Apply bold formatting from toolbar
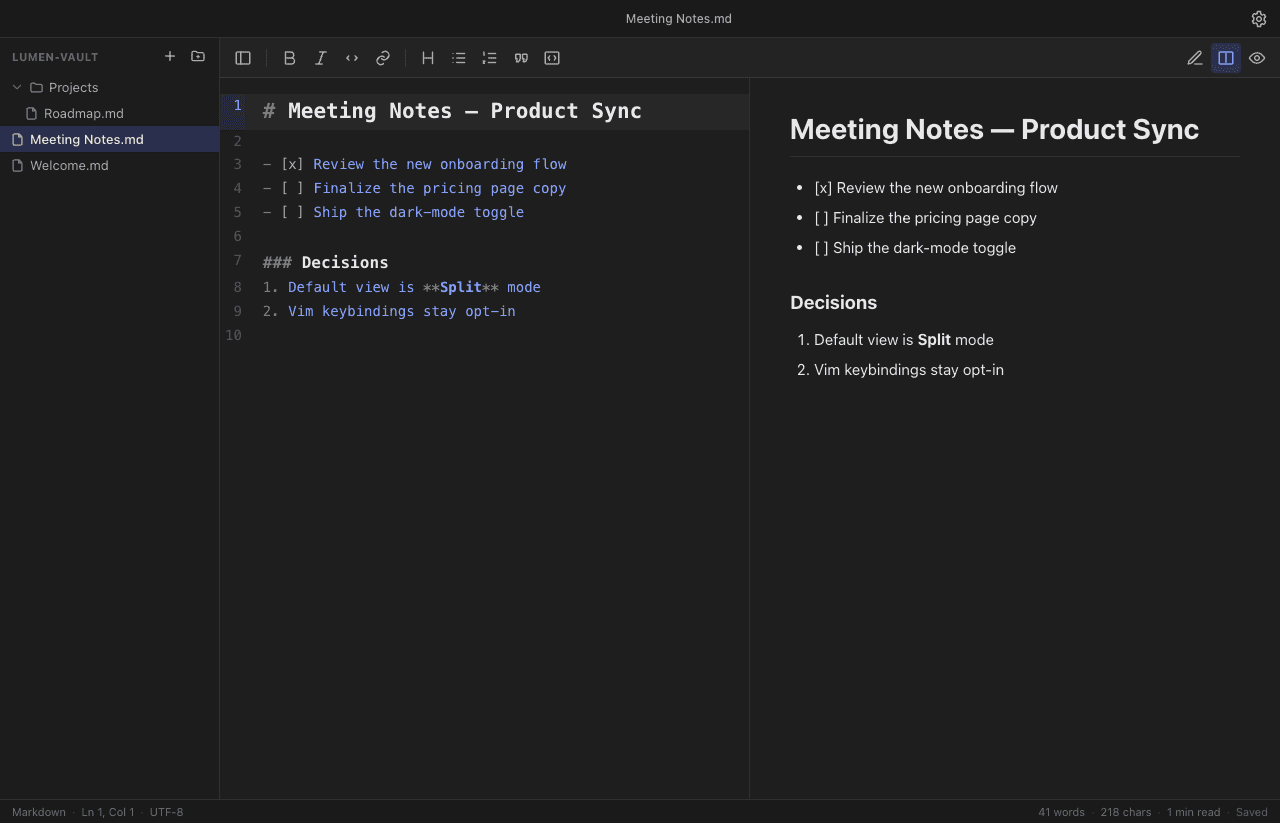The height and width of the screenshot is (823, 1280). tap(289, 58)
